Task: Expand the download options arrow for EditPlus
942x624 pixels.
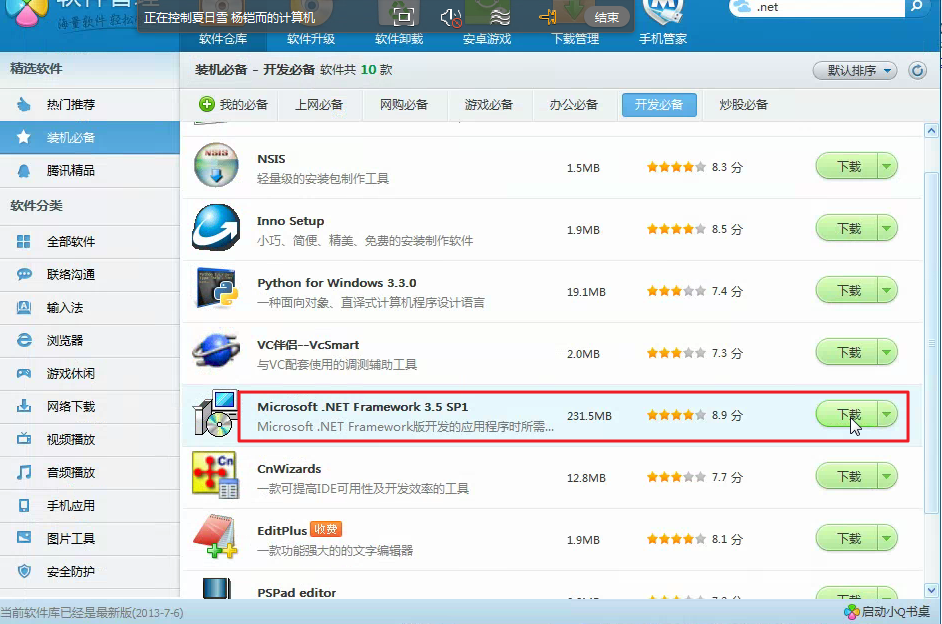Action: (887, 538)
